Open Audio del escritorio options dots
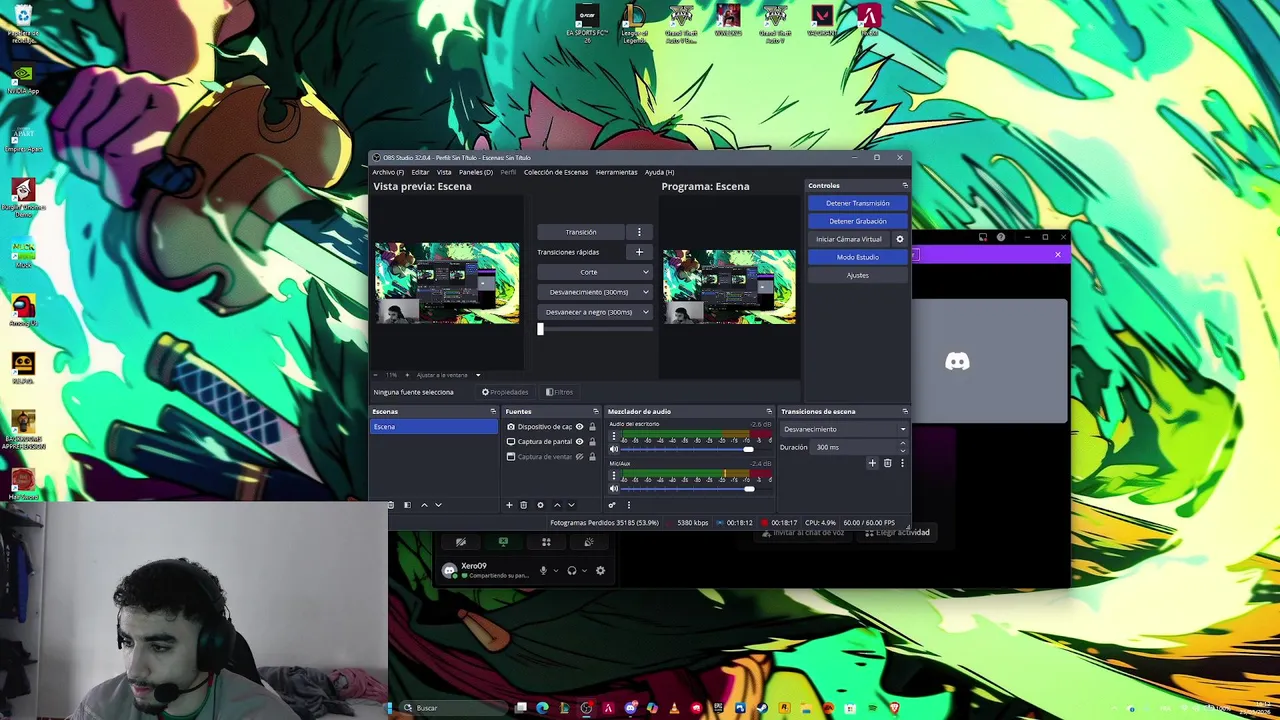 614,435
